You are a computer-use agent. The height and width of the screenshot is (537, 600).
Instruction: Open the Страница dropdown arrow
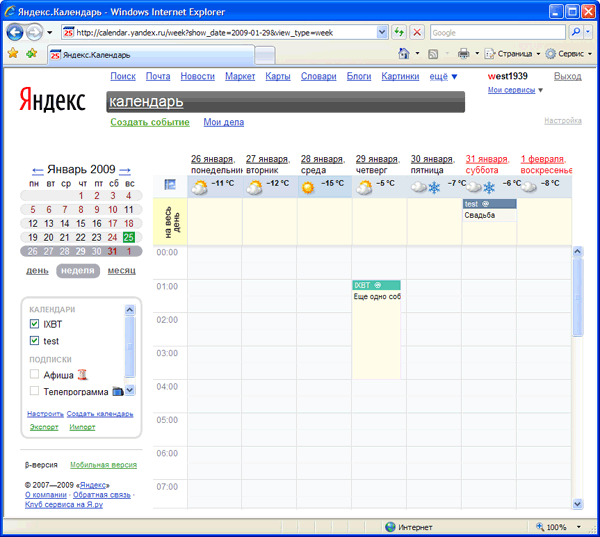coord(538,54)
